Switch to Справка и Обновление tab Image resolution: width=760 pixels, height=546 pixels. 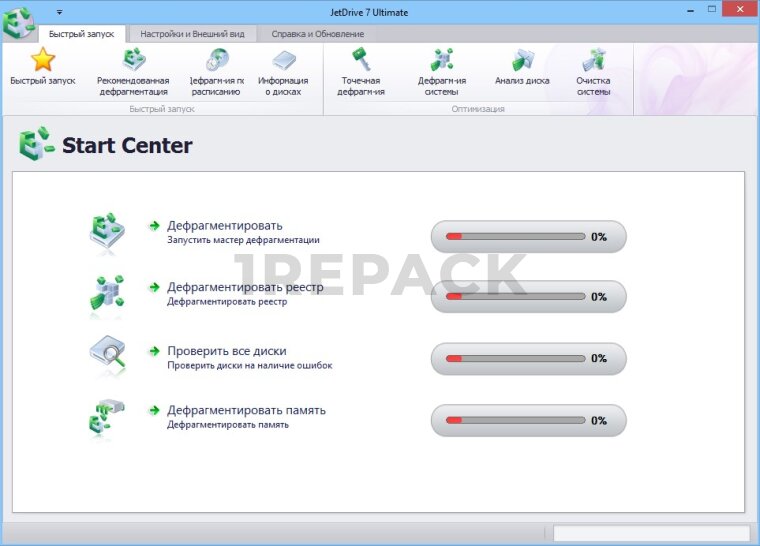click(x=318, y=34)
